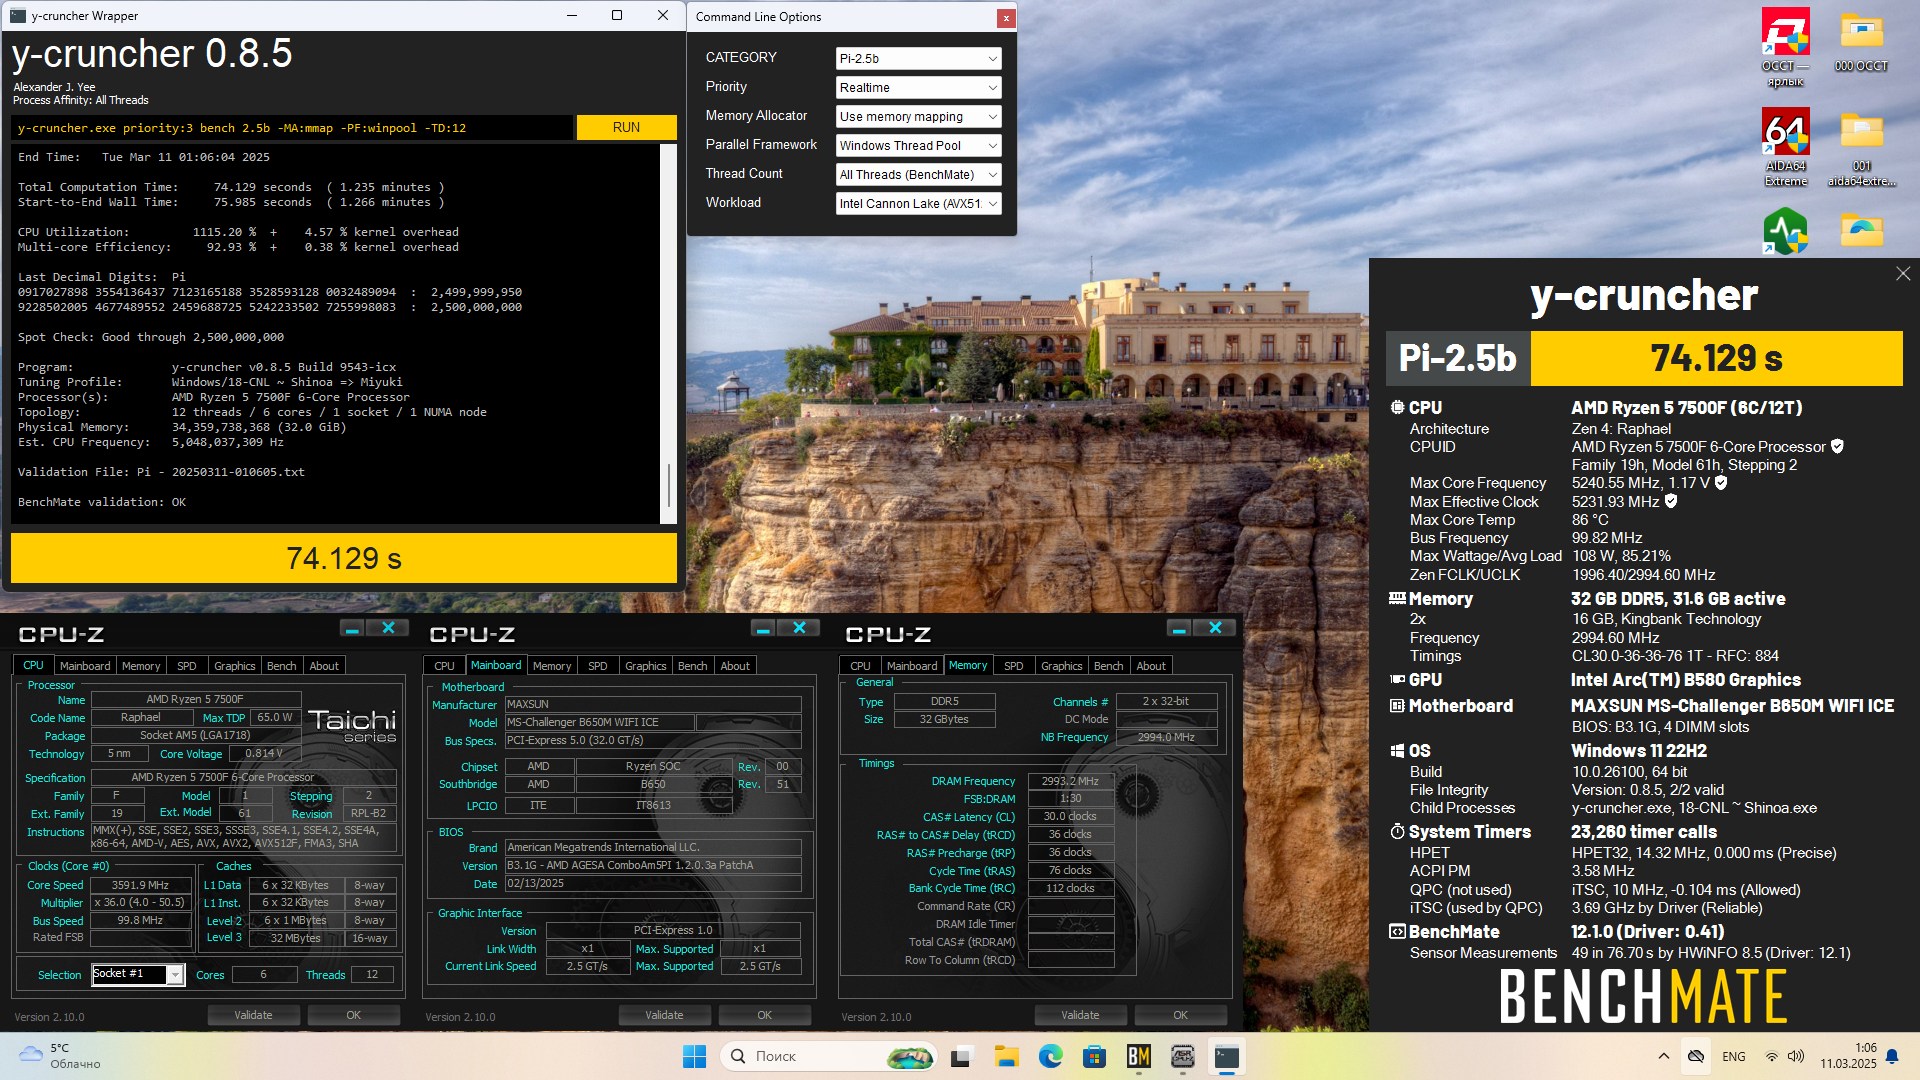Click the crossed-out cloud tray icon

point(1695,1056)
